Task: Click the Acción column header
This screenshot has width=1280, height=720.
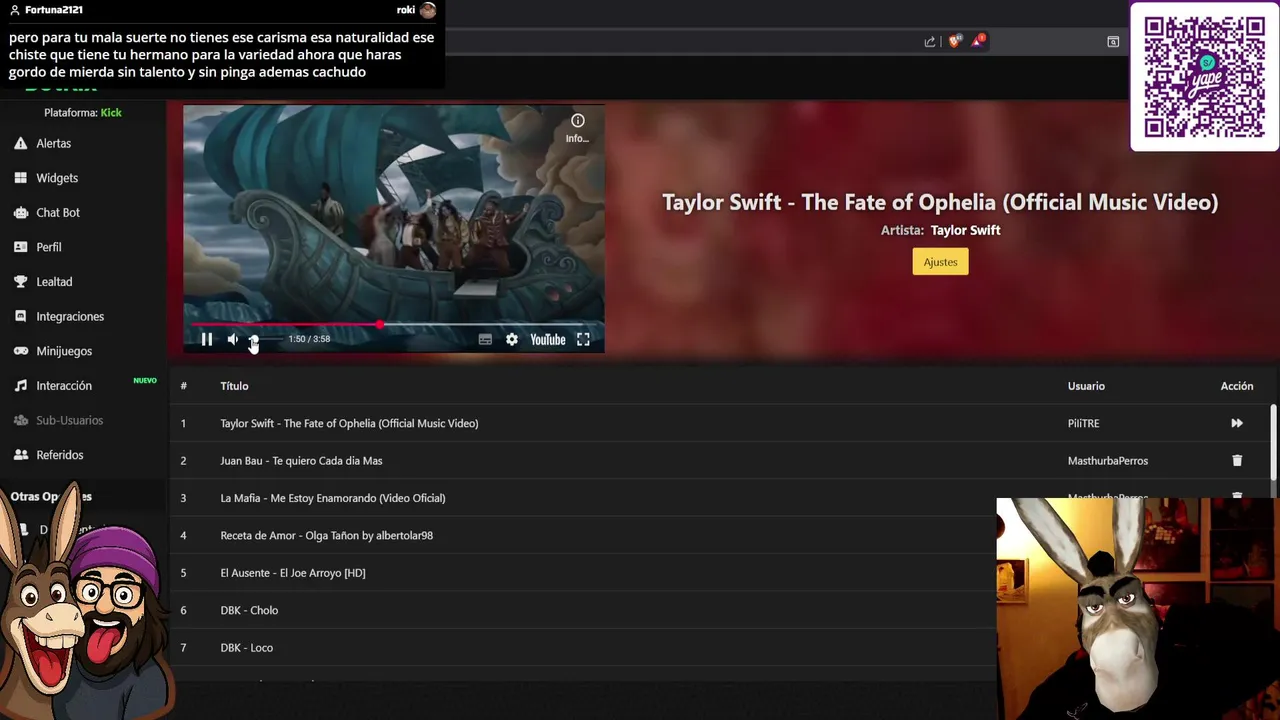Action: pos(1237,386)
